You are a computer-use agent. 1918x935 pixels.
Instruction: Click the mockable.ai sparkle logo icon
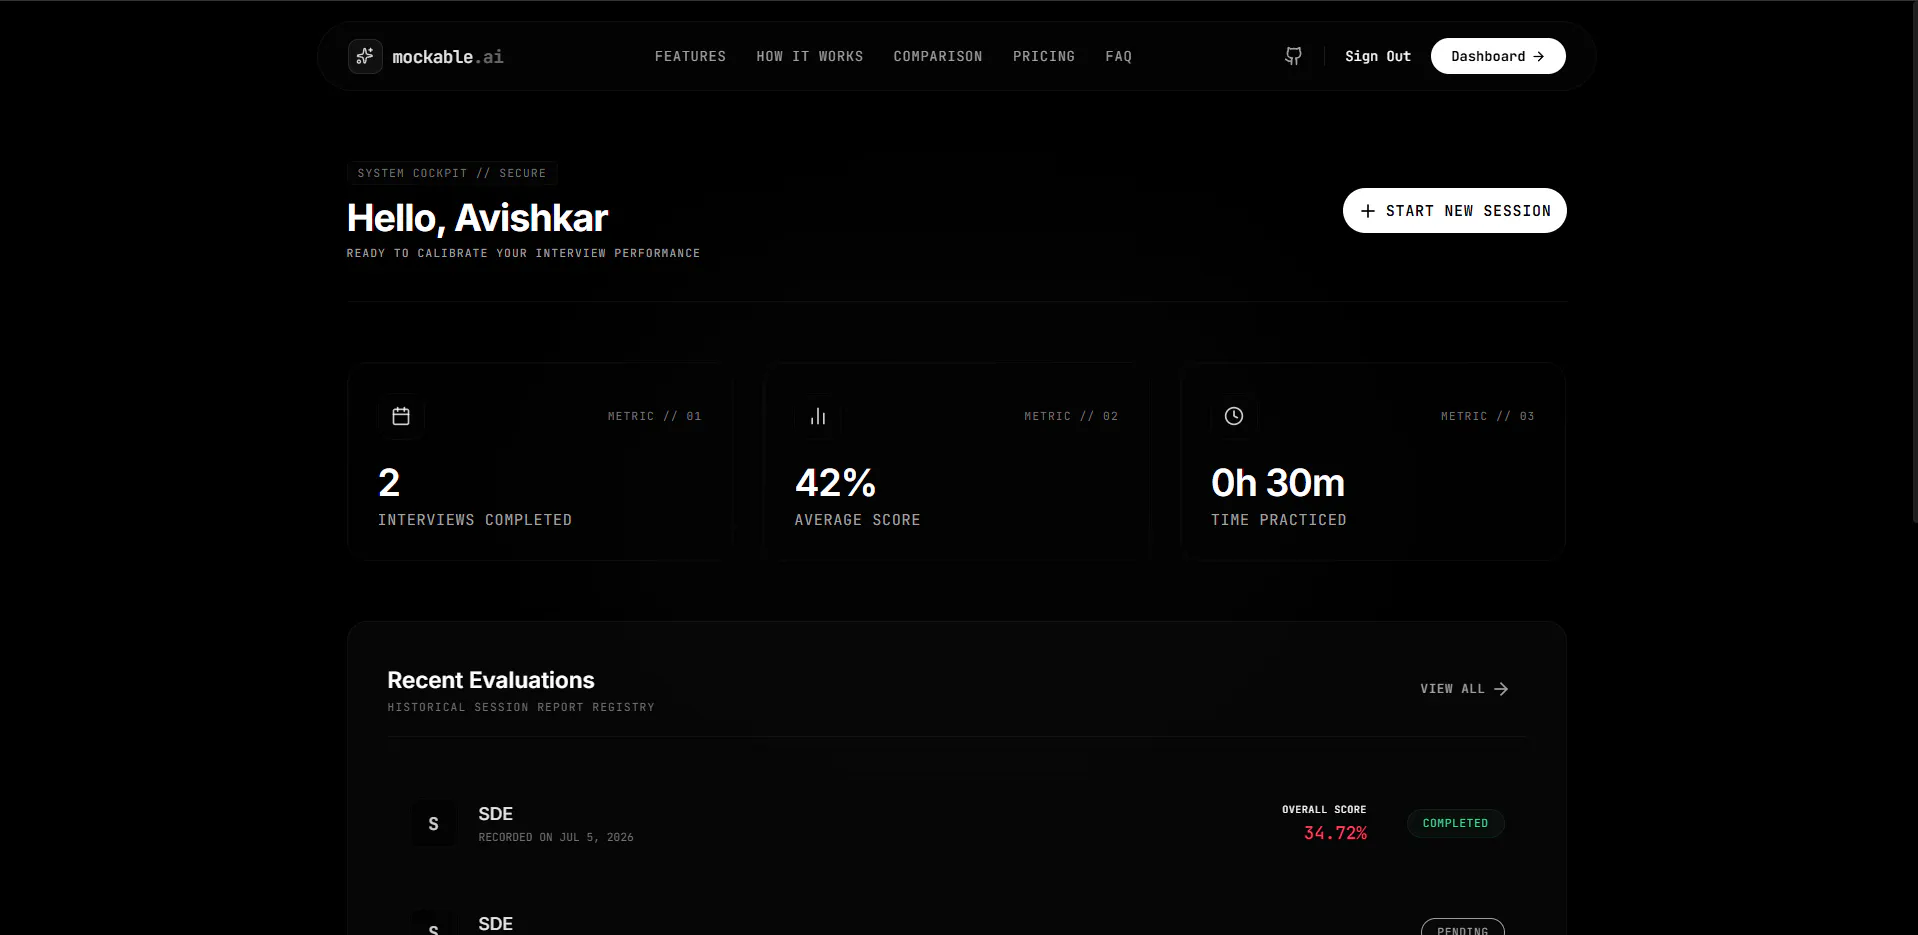365,56
